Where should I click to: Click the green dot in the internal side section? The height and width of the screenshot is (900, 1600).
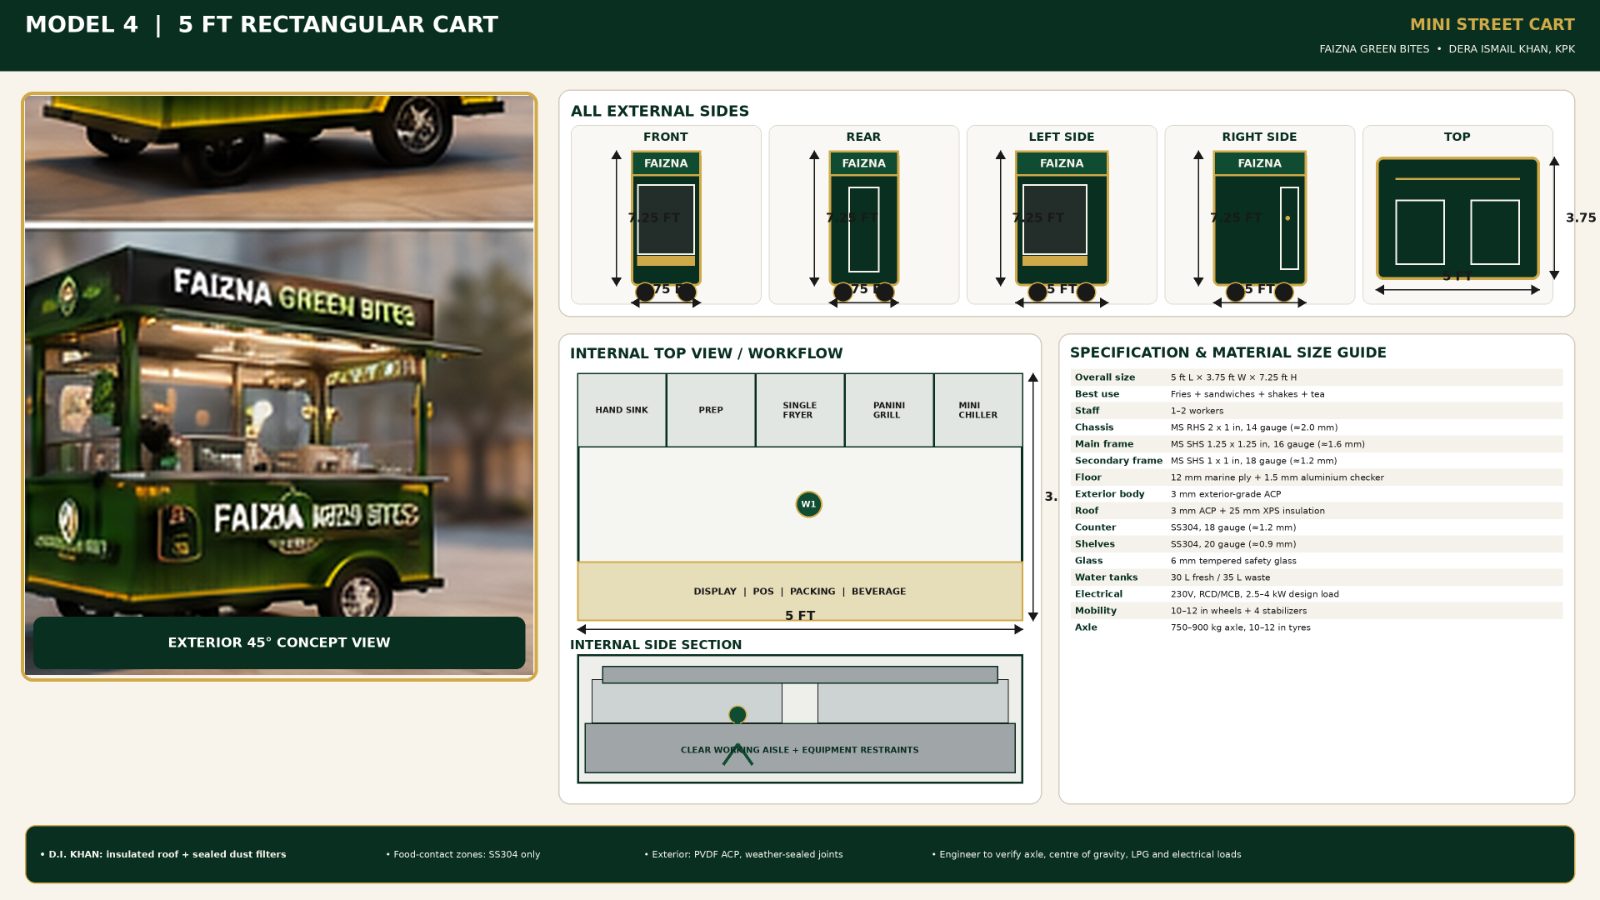(x=738, y=714)
